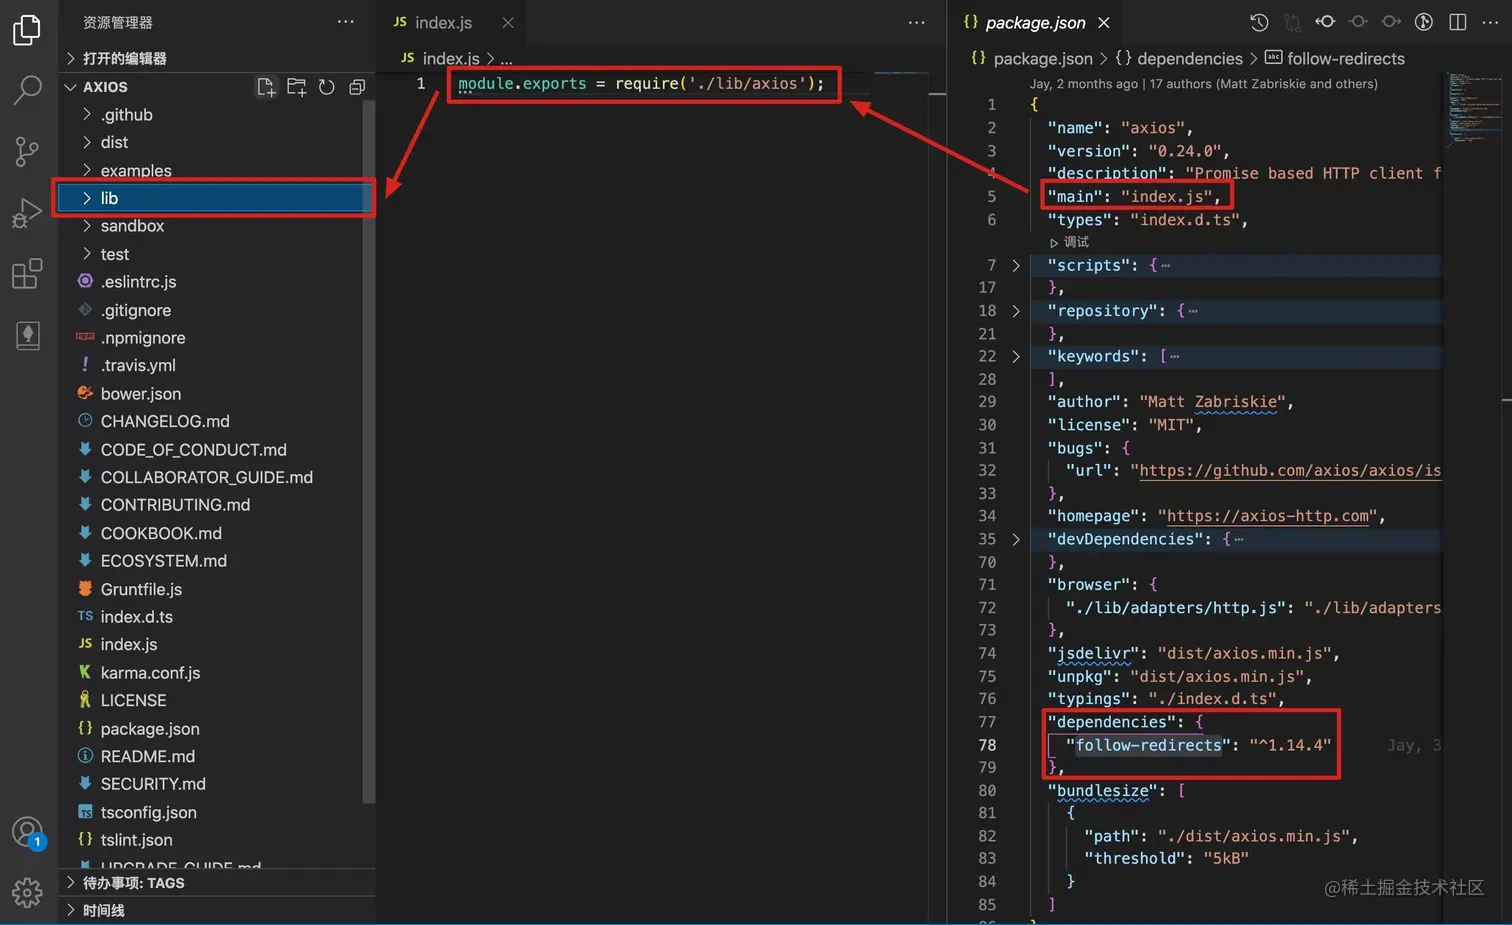
Task: Close the package.json editor tab
Action: [1104, 22]
